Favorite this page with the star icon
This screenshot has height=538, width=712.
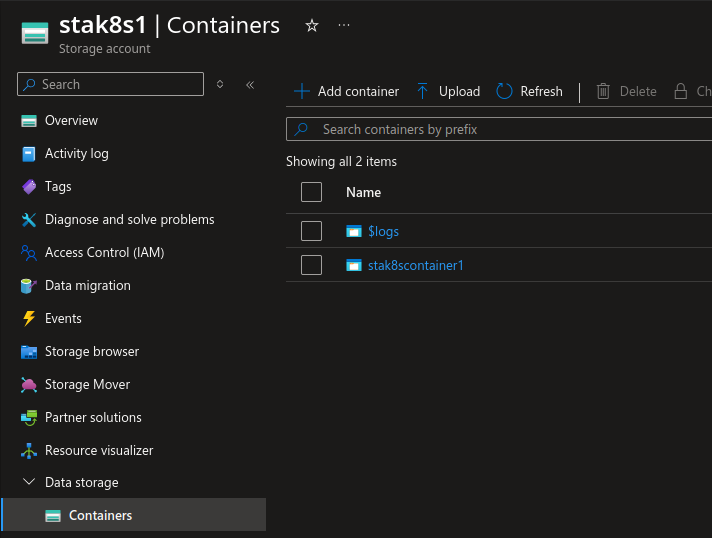(x=312, y=25)
